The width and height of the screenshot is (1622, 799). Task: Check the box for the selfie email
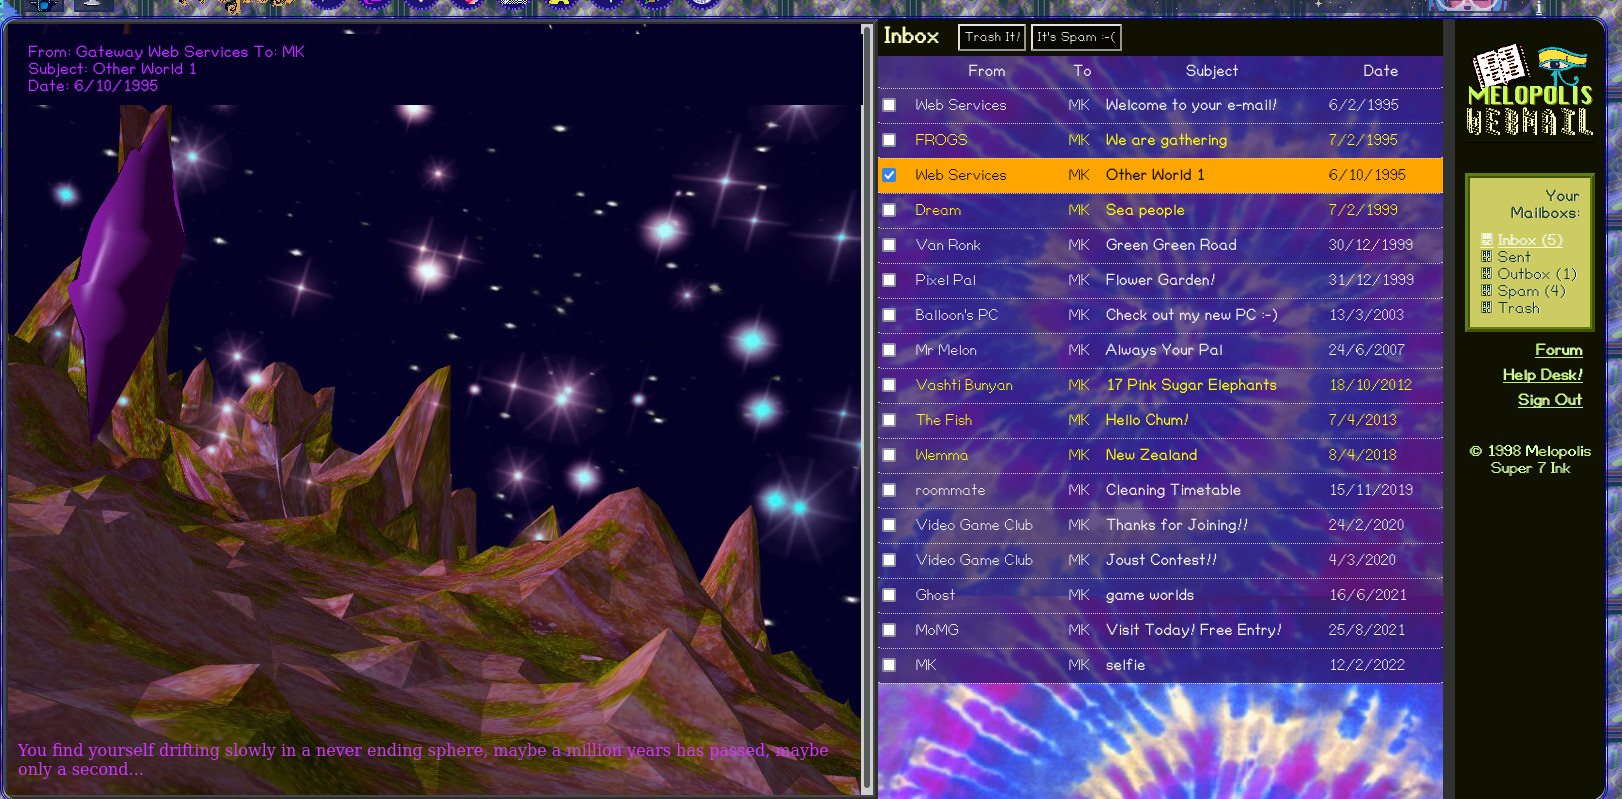click(x=889, y=665)
